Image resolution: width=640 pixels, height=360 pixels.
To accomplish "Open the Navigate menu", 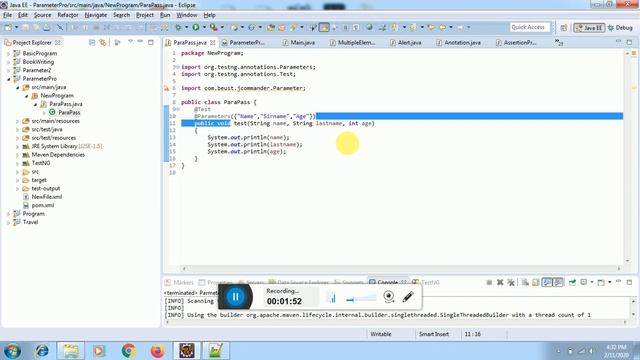I will (96, 15).
